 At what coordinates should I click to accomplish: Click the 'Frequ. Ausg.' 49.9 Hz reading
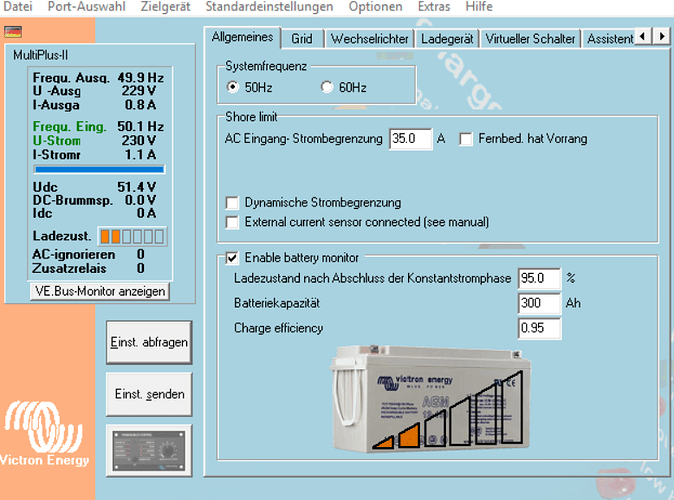98,77
